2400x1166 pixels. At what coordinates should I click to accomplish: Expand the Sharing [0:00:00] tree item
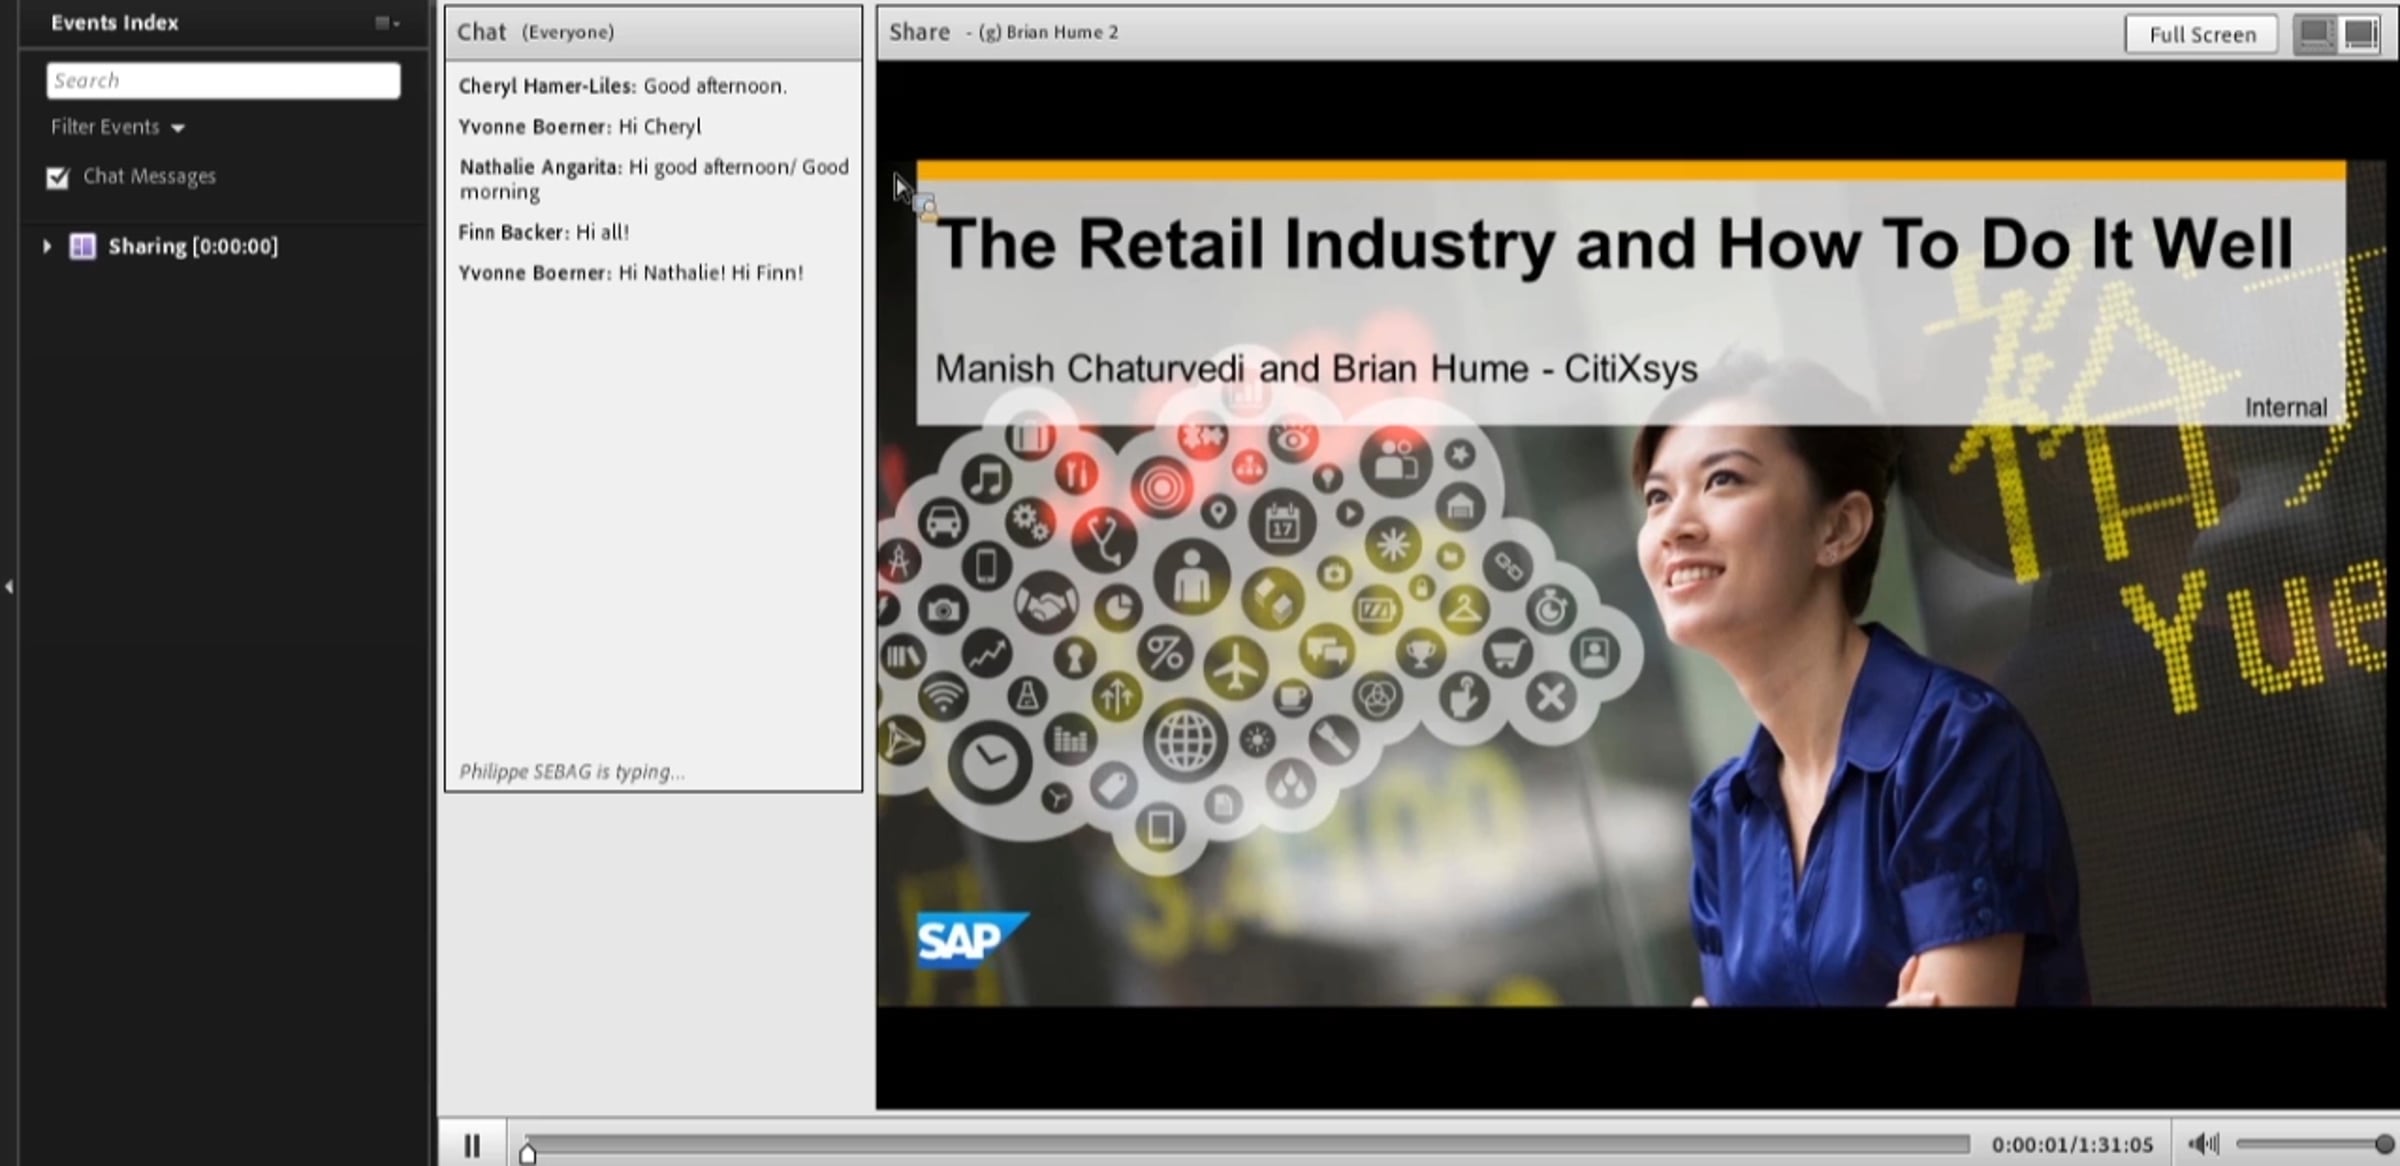(46, 246)
